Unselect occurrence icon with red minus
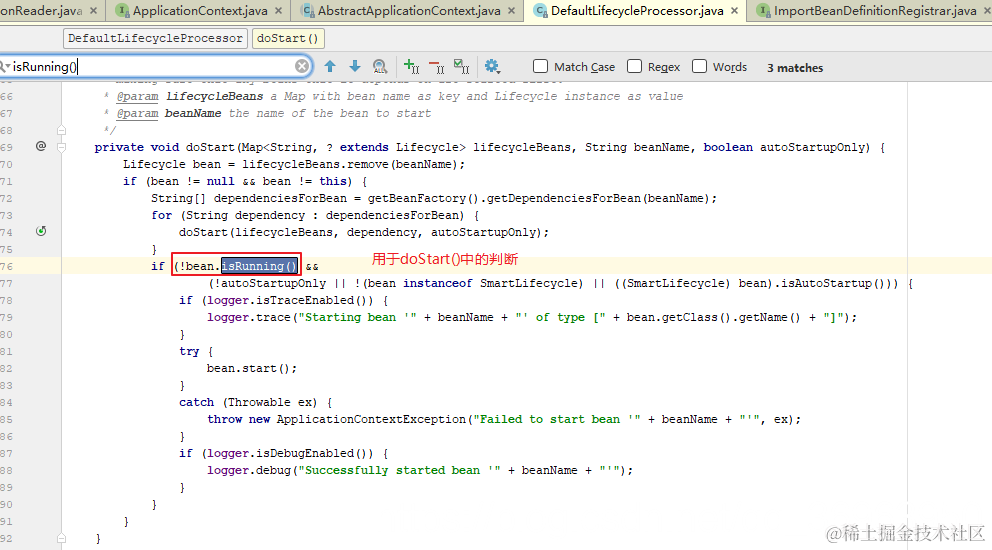The width and height of the screenshot is (992, 550). tap(437, 66)
